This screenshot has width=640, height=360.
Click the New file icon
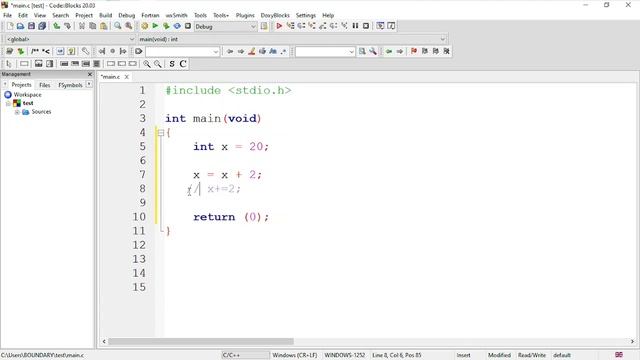[x=10, y=26]
